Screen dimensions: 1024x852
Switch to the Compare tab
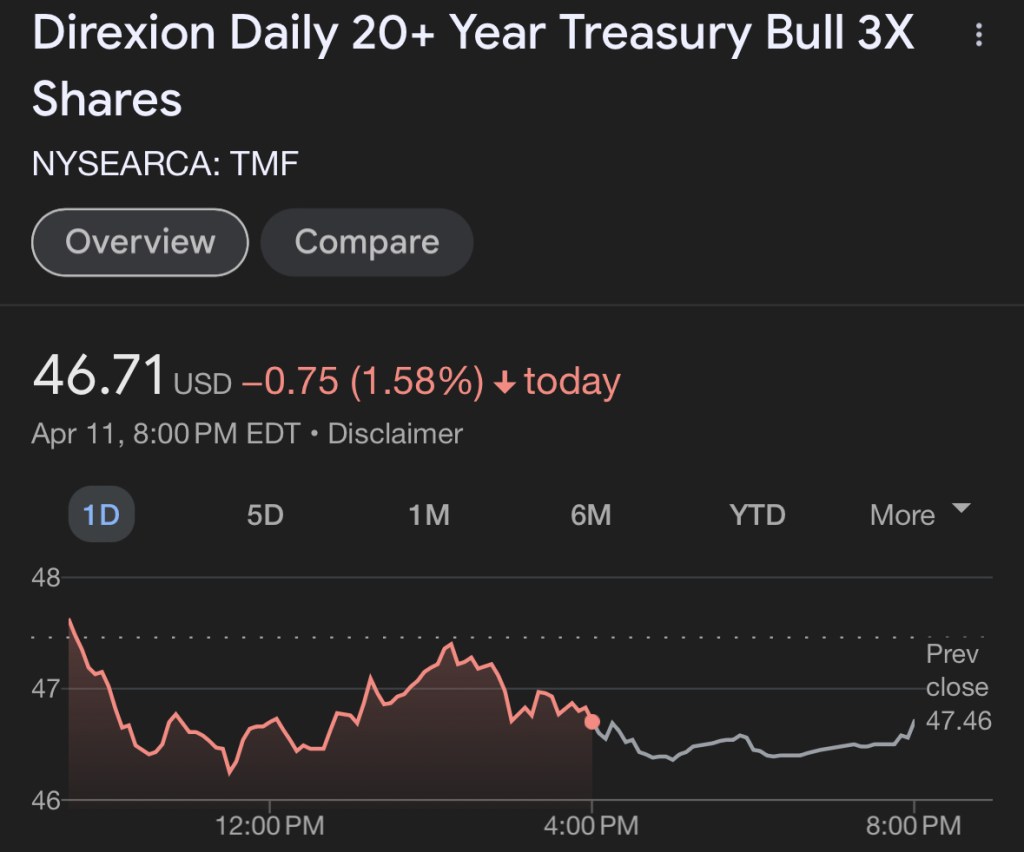coord(366,242)
